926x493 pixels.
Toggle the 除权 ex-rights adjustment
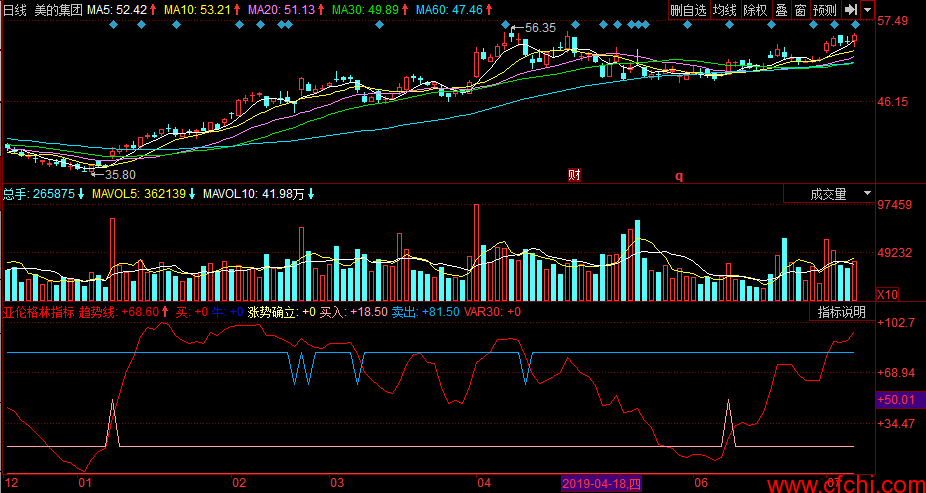[x=755, y=9]
